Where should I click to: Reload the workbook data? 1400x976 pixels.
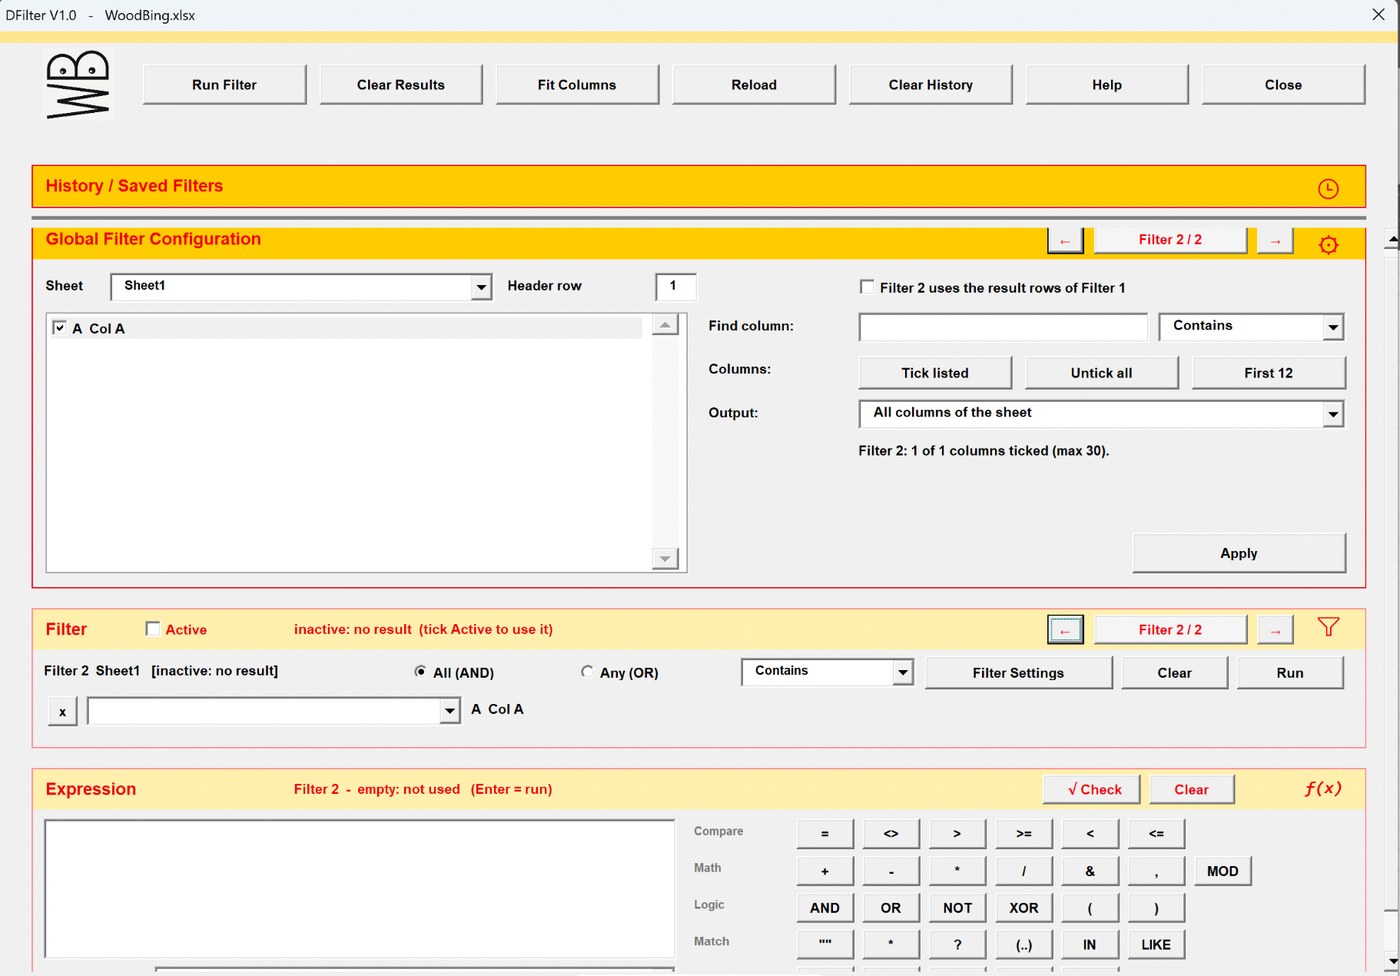[x=754, y=85]
